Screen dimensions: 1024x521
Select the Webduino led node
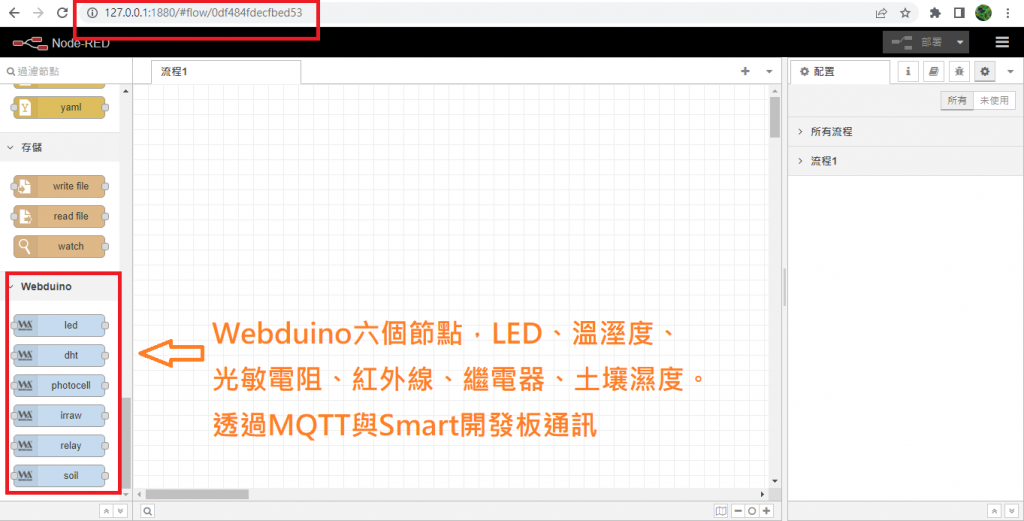[x=59, y=325]
